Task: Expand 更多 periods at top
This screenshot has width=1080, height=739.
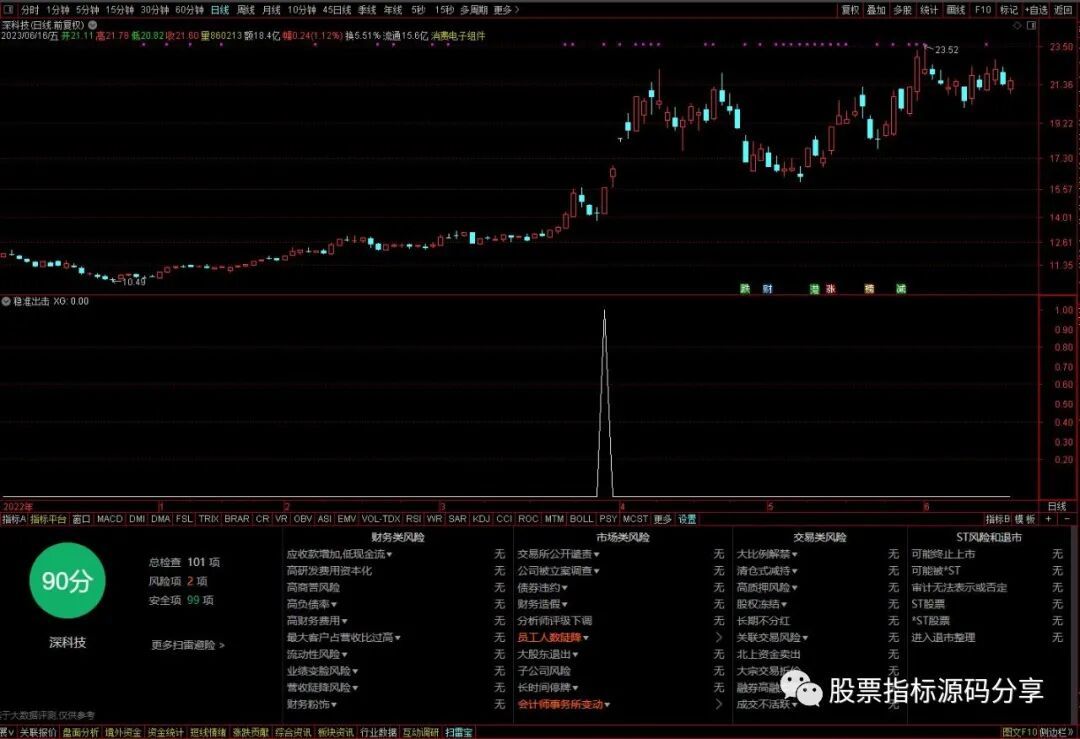Action: 506,10
